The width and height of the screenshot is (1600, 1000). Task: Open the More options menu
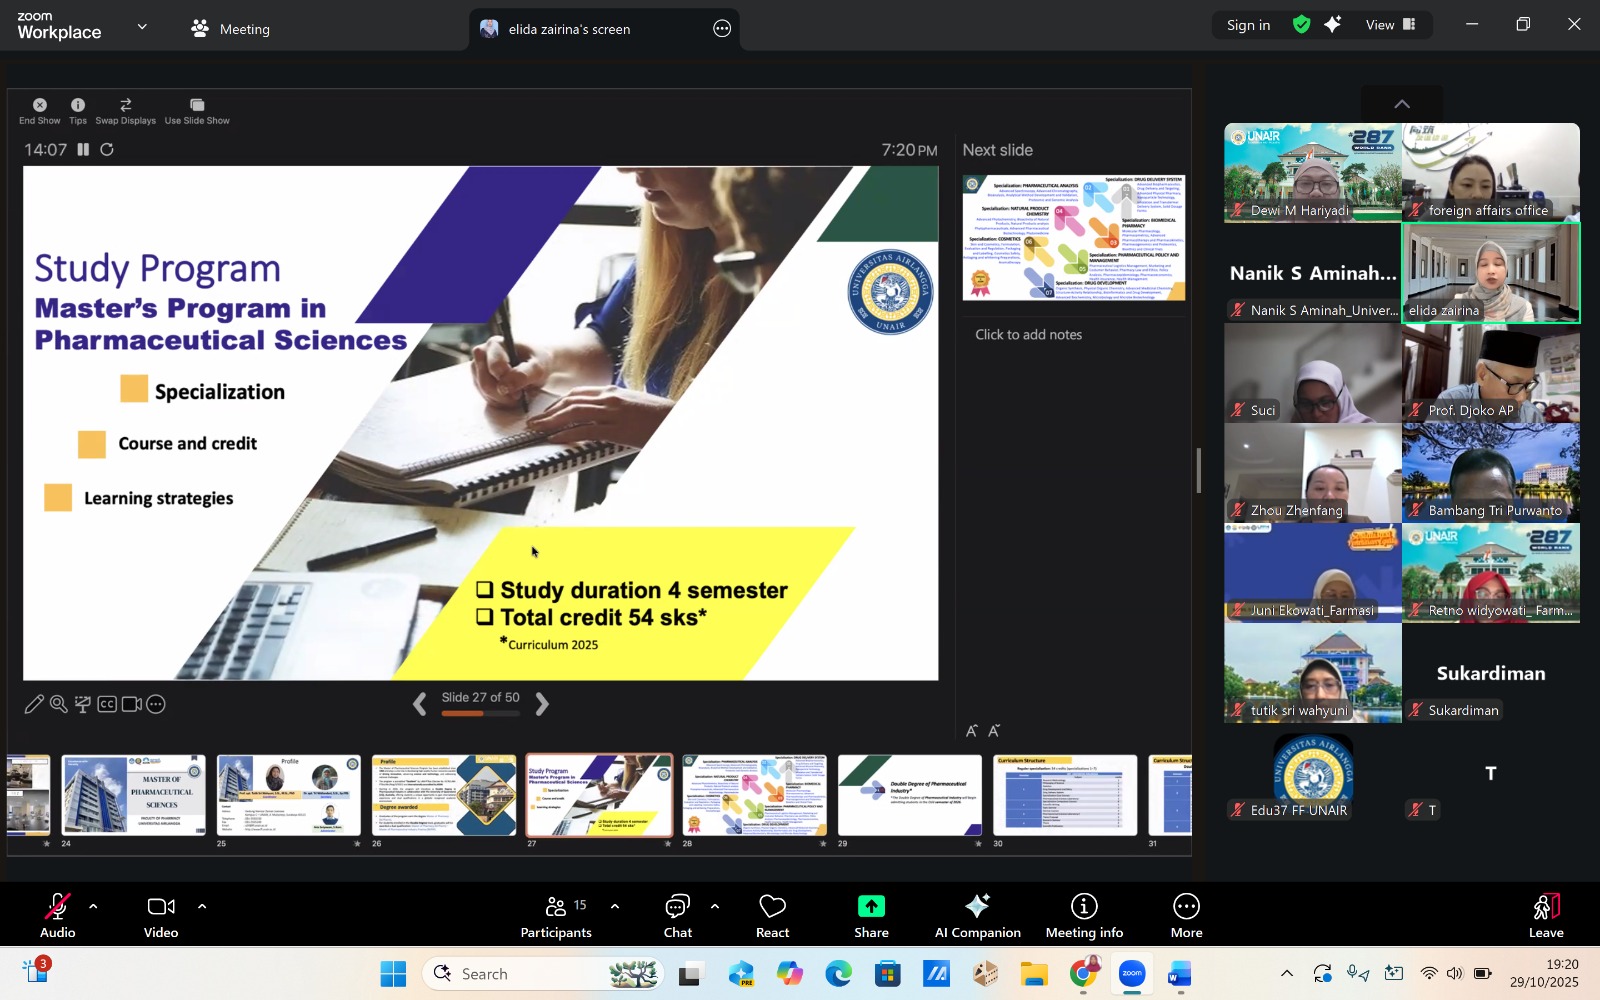point(1186,915)
